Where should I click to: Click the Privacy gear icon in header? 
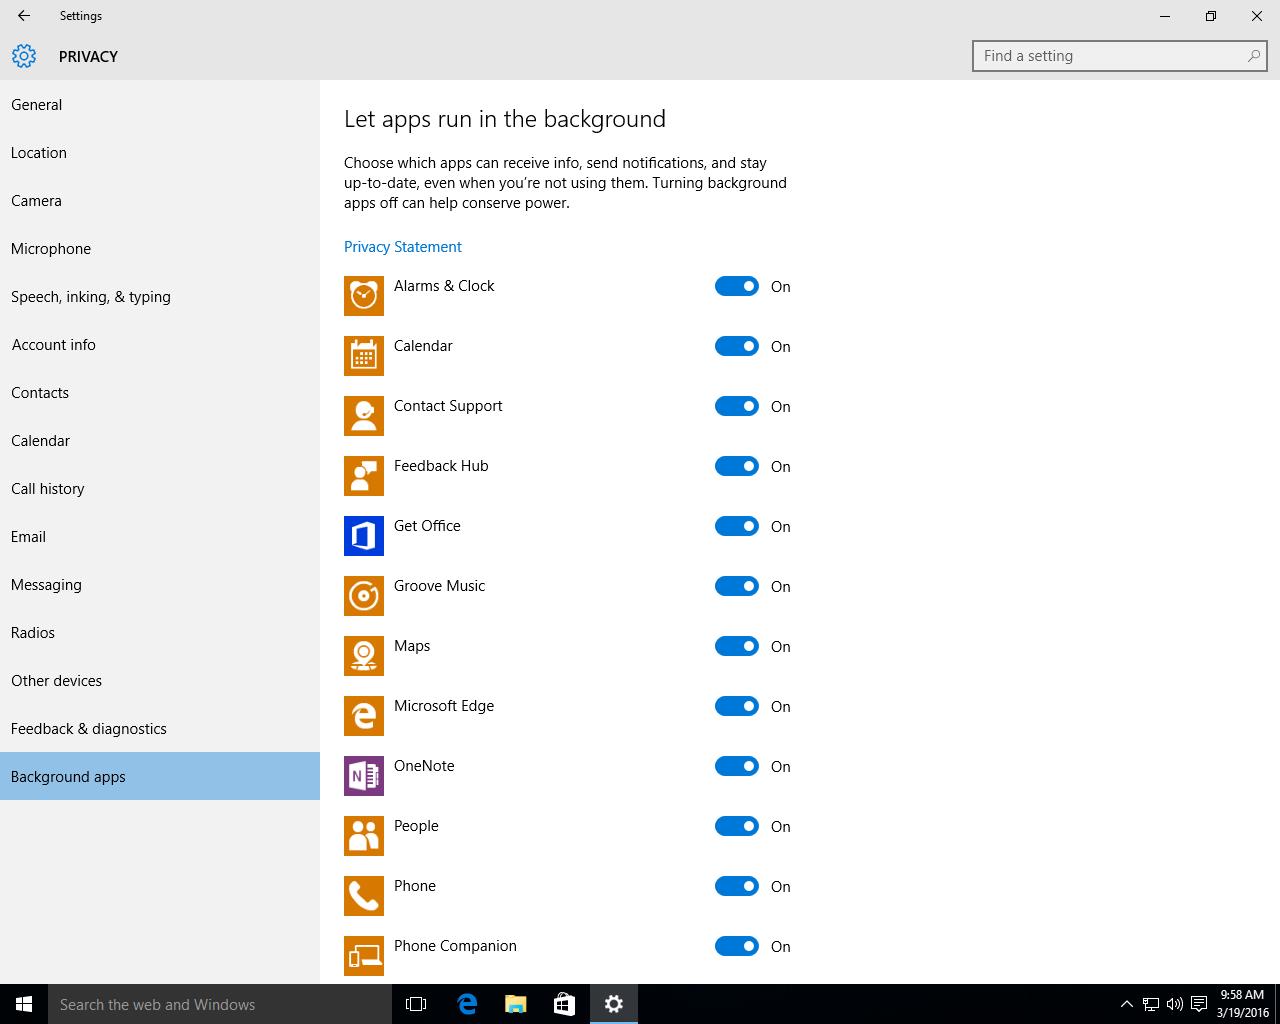[24, 56]
